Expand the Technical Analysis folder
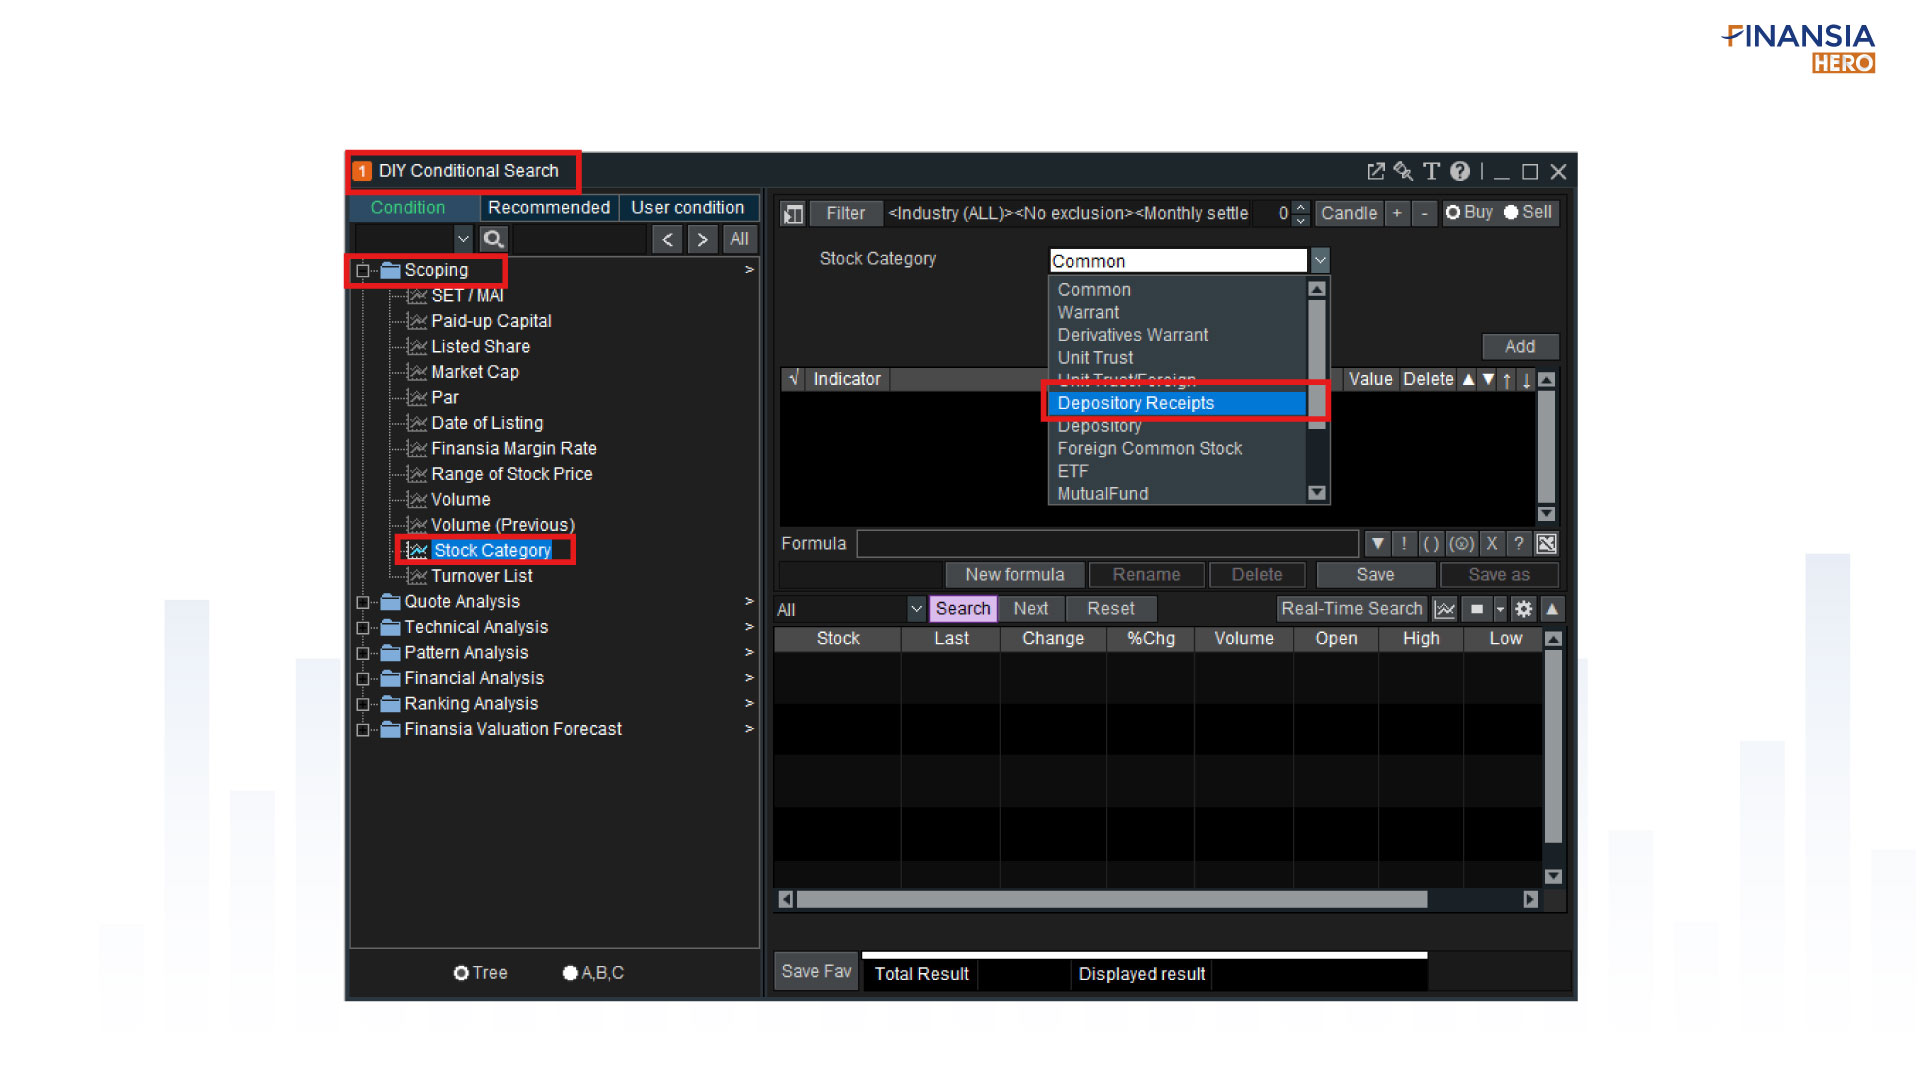The image size is (1920, 1080). coord(363,628)
